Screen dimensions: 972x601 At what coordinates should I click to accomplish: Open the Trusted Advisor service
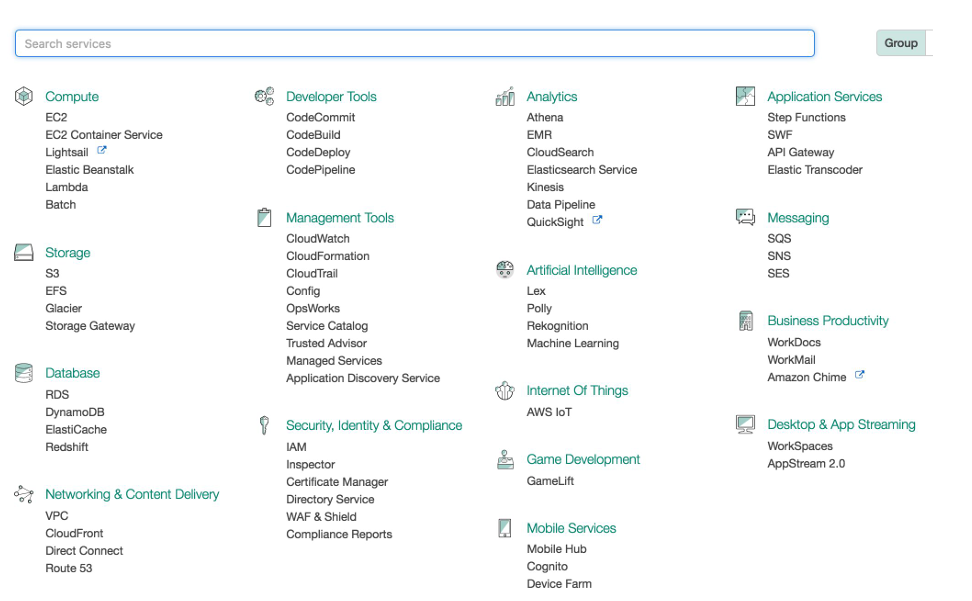click(x=326, y=343)
